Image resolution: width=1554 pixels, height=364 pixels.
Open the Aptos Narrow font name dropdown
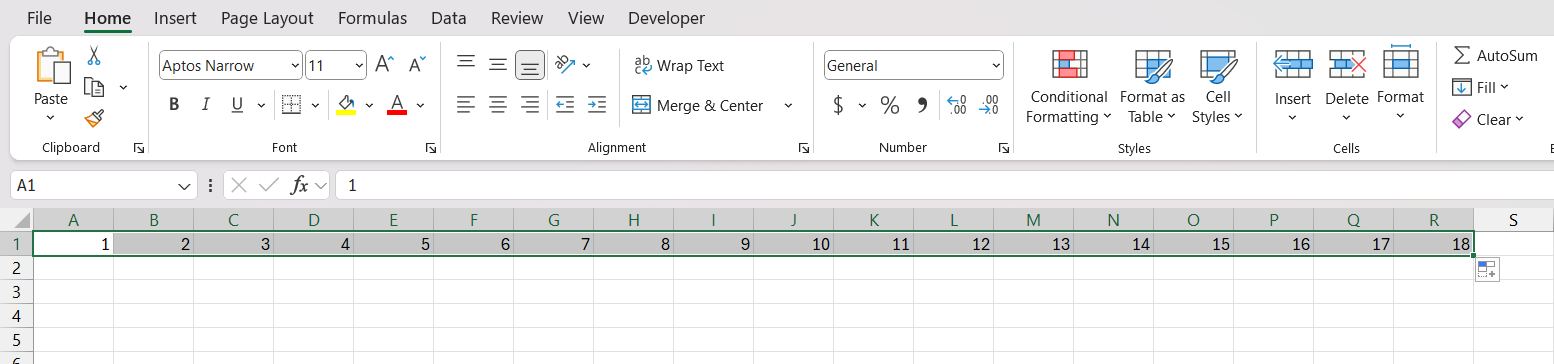(294, 66)
